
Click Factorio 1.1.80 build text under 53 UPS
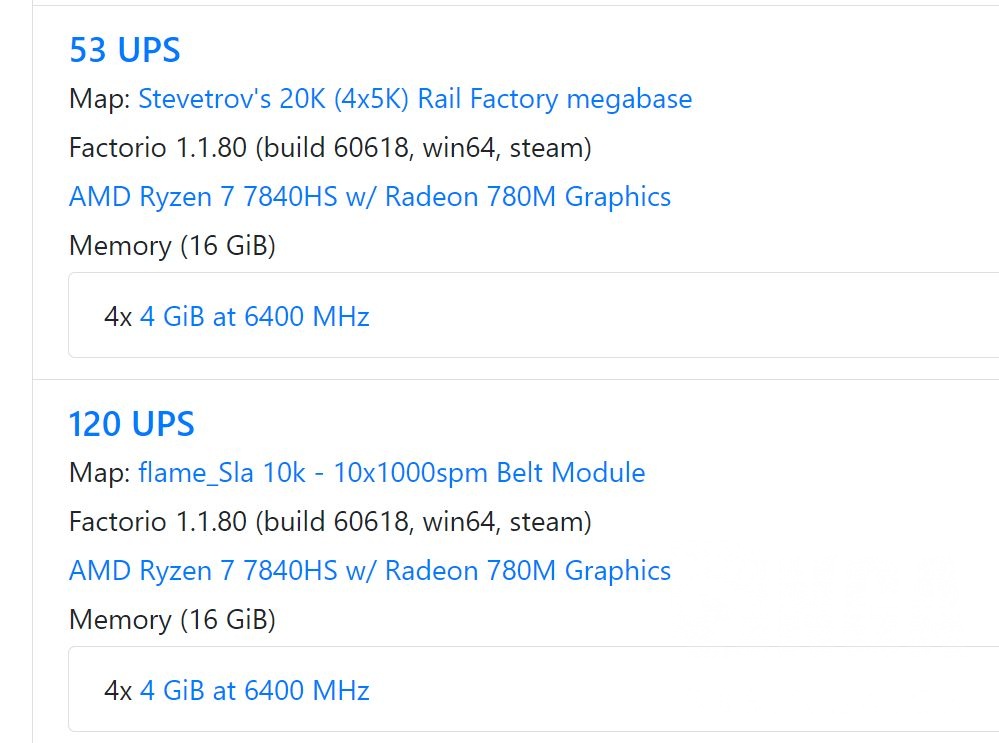pyautogui.click(x=330, y=148)
